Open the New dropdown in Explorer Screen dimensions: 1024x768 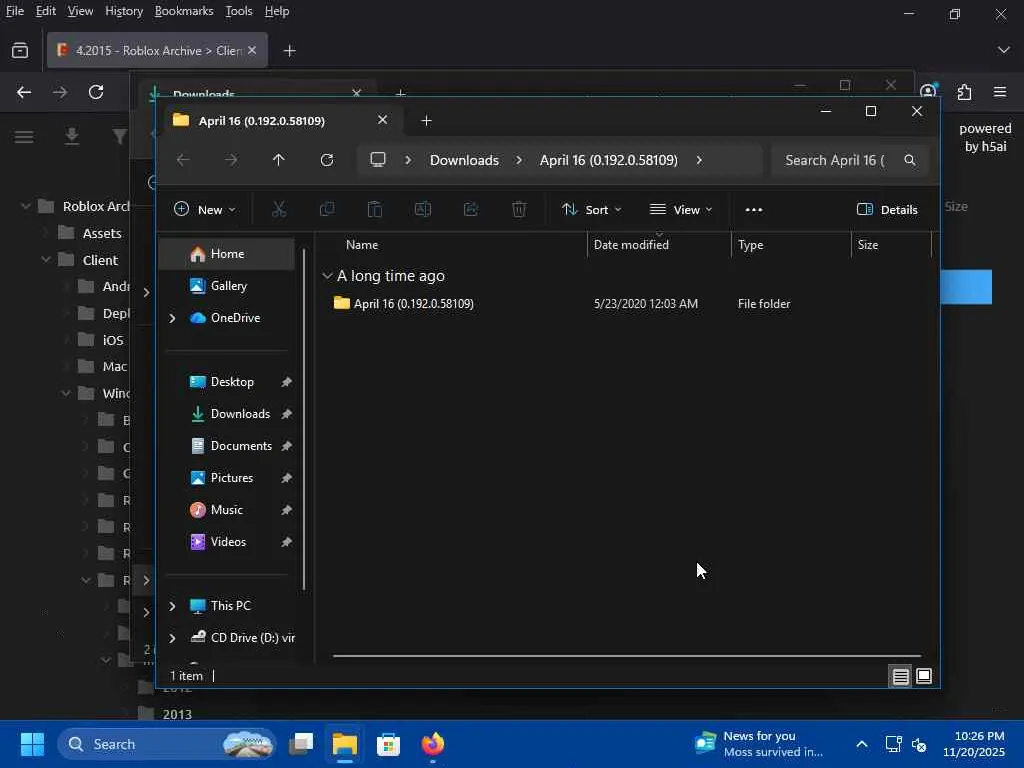point(204,209)
